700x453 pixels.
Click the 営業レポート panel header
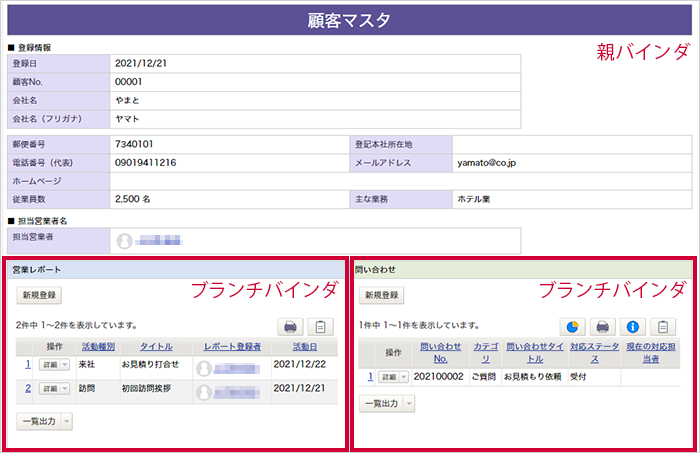tap(176, 270)
